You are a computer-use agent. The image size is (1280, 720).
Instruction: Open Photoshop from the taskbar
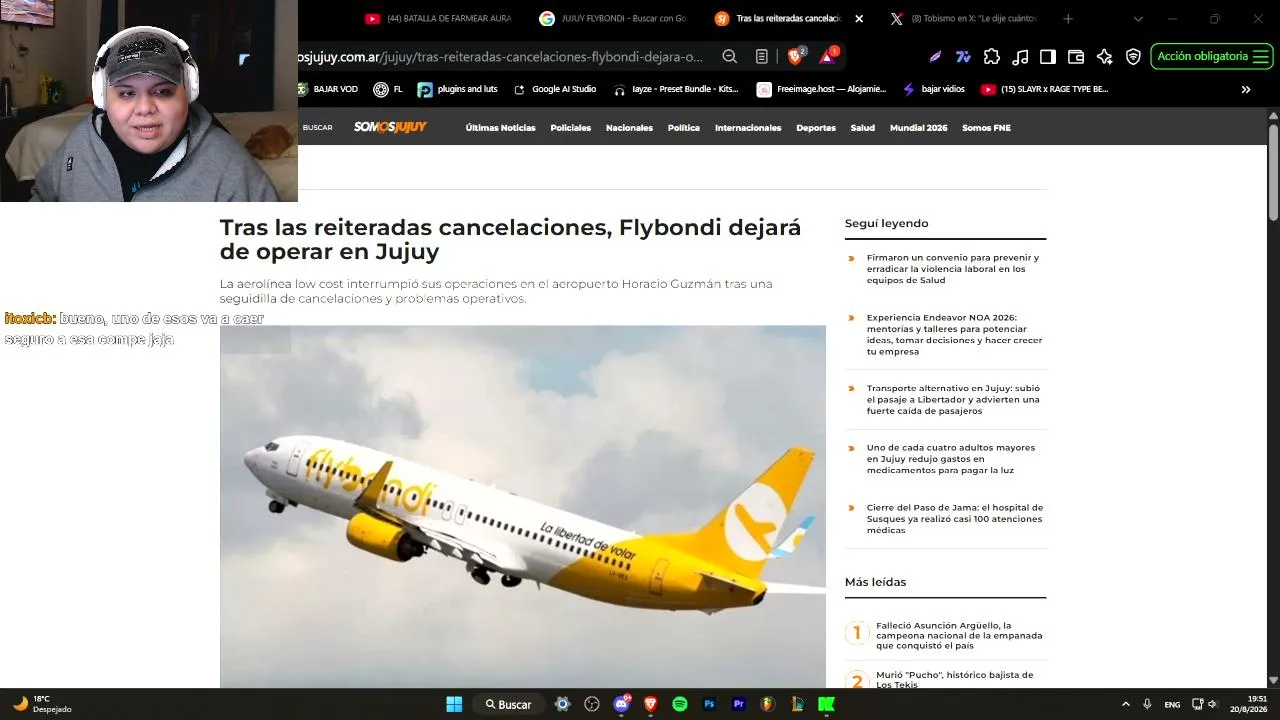[x=709, y=704]
